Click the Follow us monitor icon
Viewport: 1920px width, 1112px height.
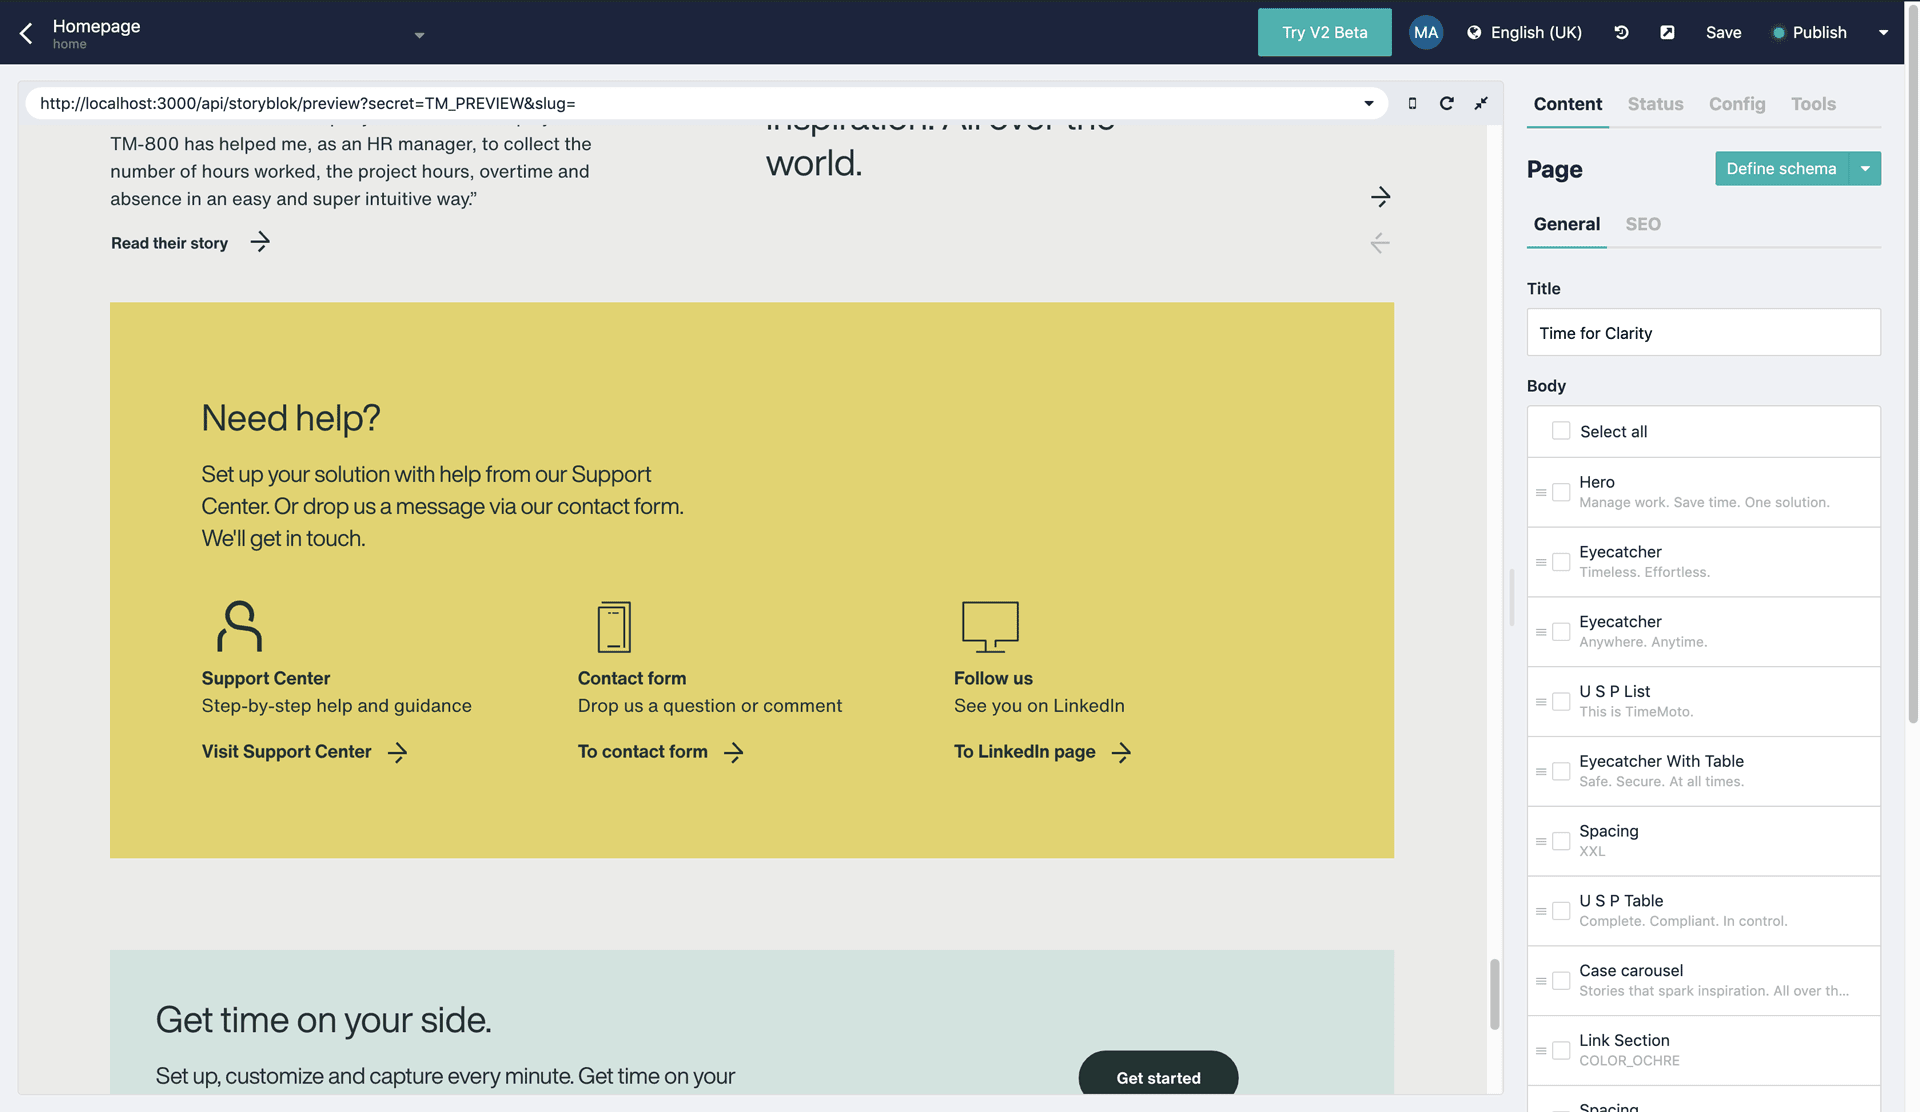tap(990, 627)
